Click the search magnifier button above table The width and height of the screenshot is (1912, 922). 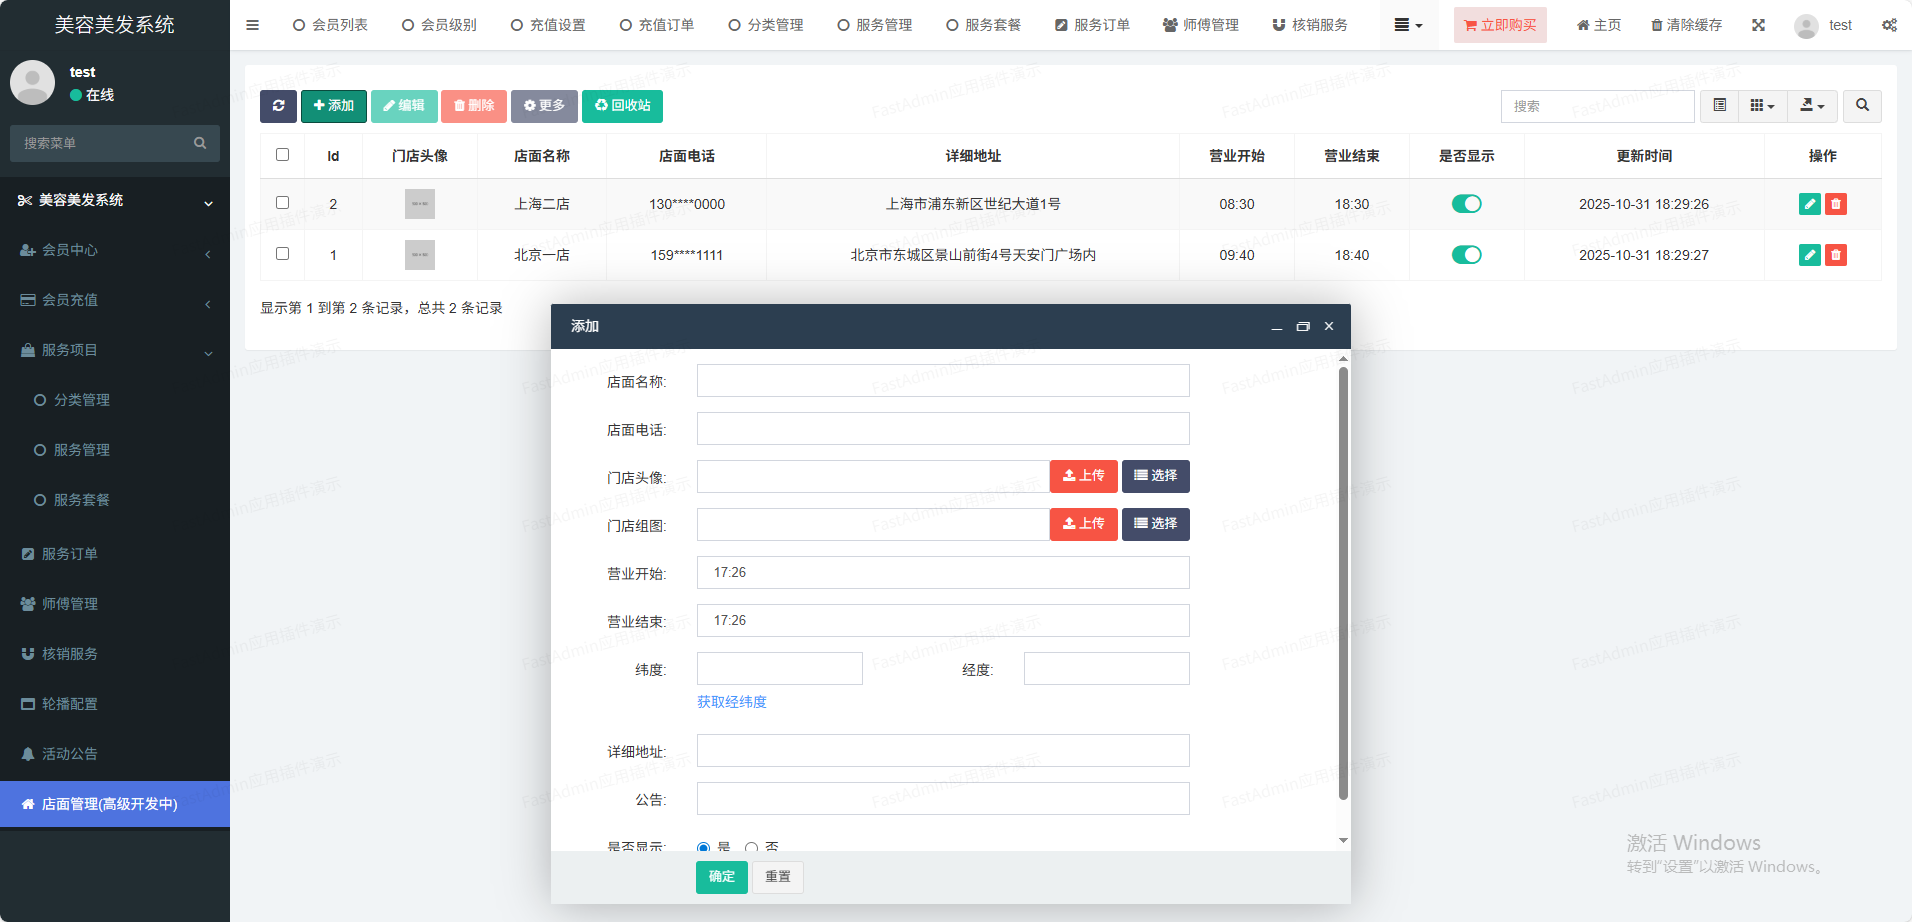pyautogui.click(x=1862, y=106)
